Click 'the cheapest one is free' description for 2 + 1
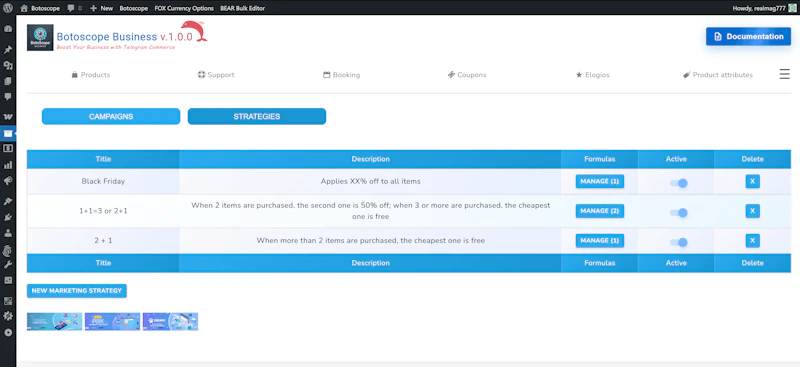This screenshot has width=800, height=367. tap(370, 240)
